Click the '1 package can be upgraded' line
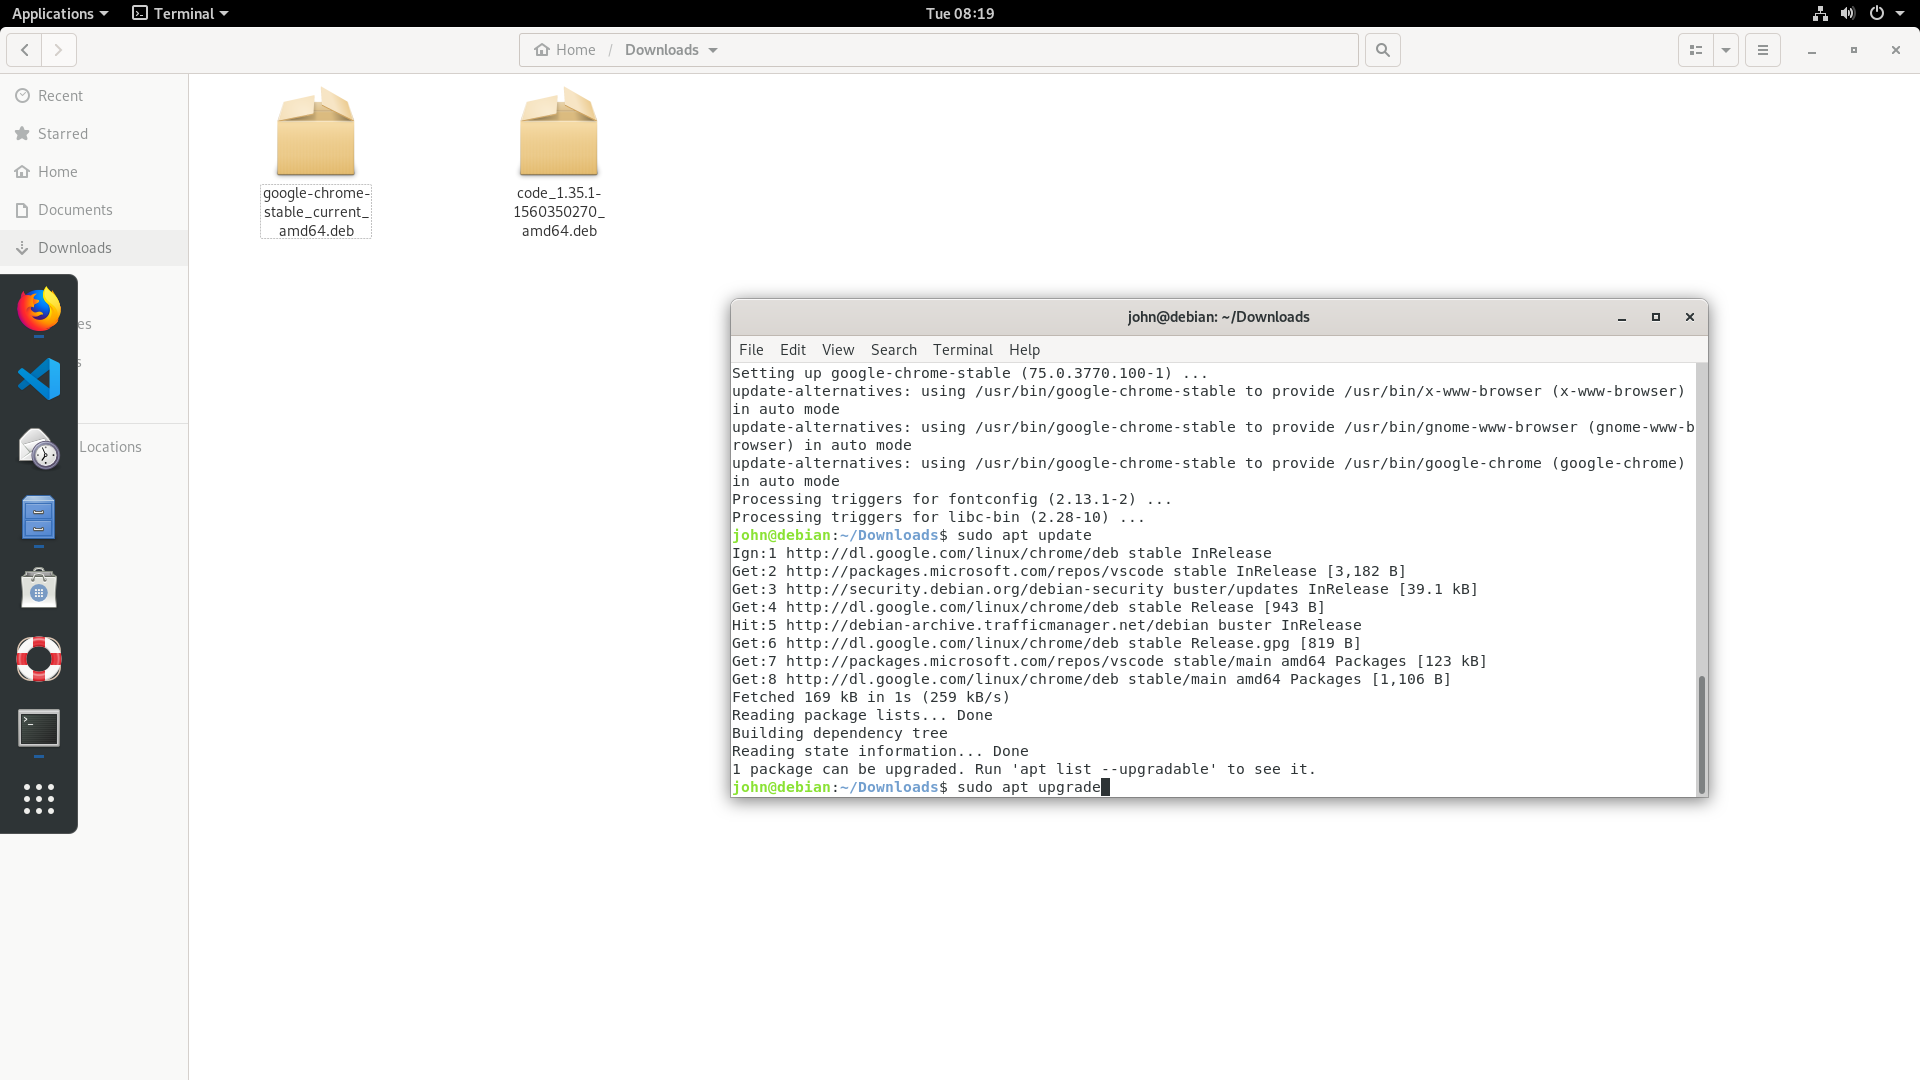This screenshot has width=1920, height=1080. pos(1024,769)
